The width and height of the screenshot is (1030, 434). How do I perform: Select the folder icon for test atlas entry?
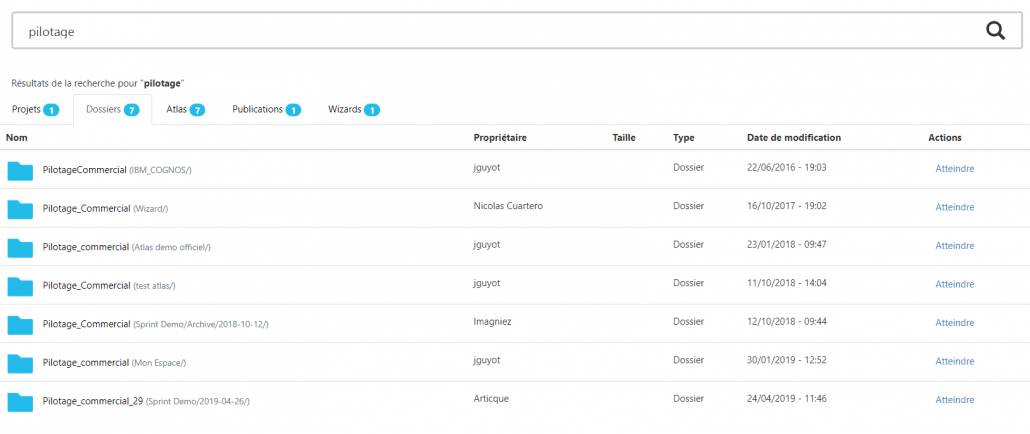20,286
